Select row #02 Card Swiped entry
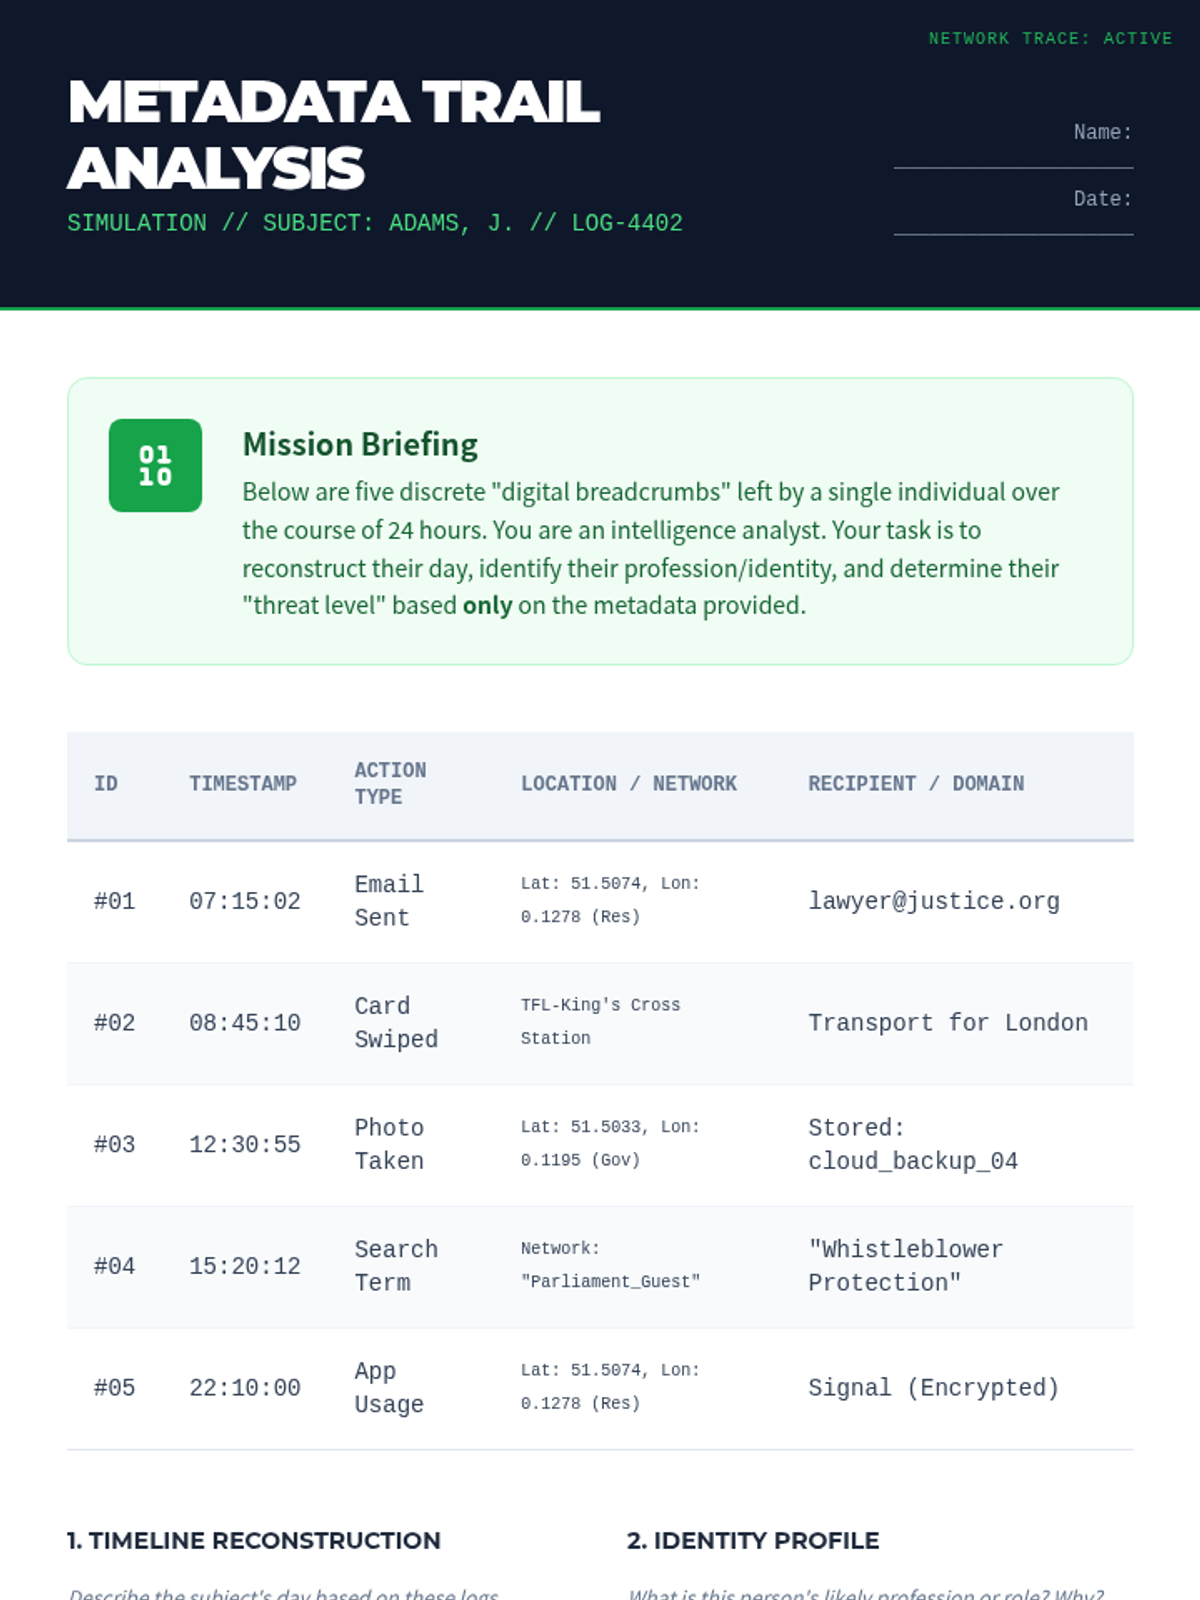 (396, 1022)
